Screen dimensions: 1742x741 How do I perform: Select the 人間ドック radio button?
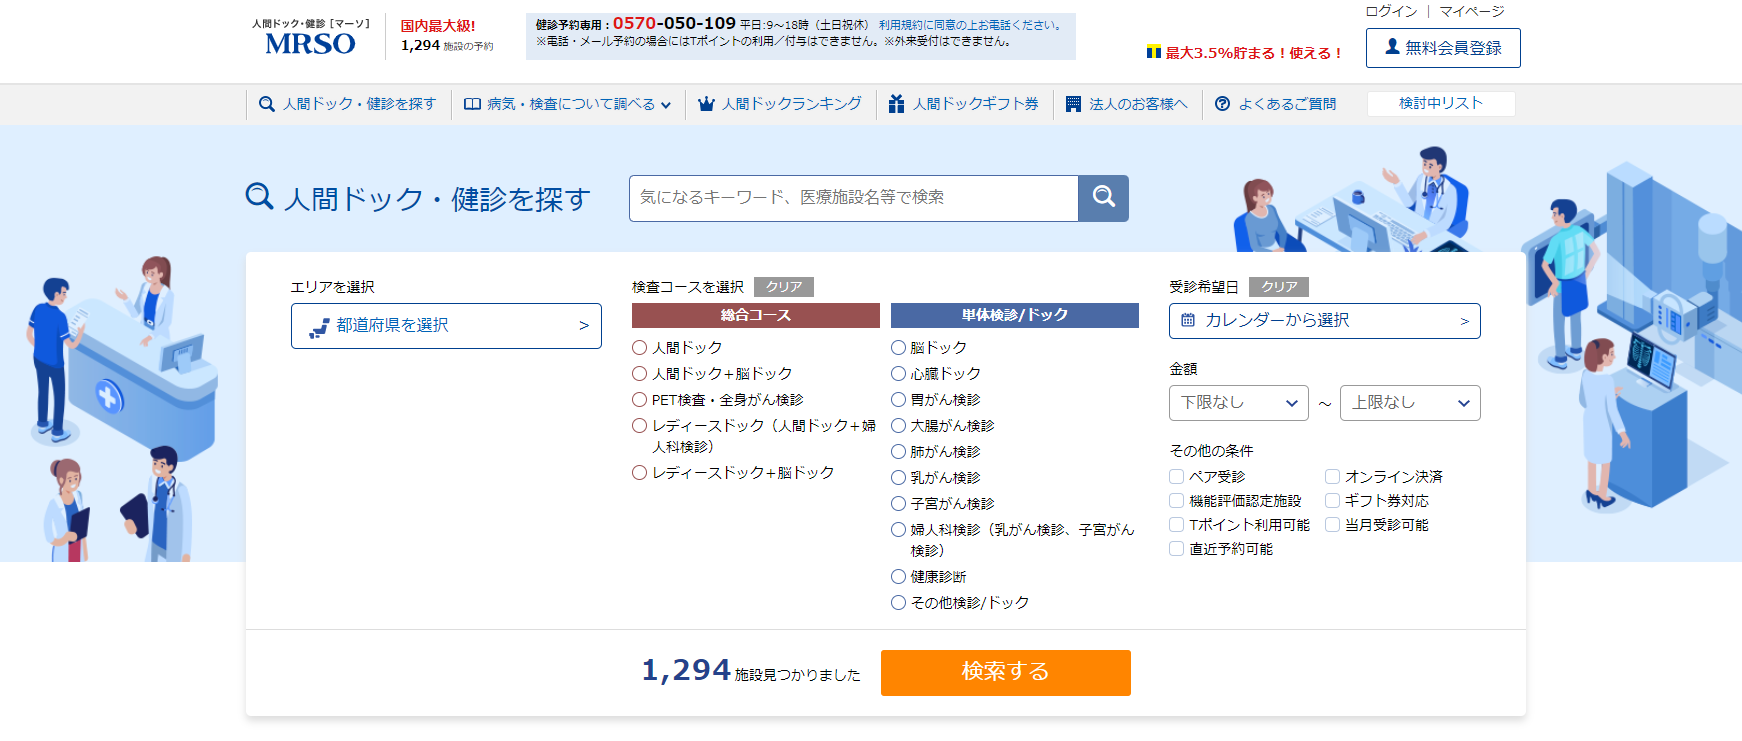click(640, 348)
